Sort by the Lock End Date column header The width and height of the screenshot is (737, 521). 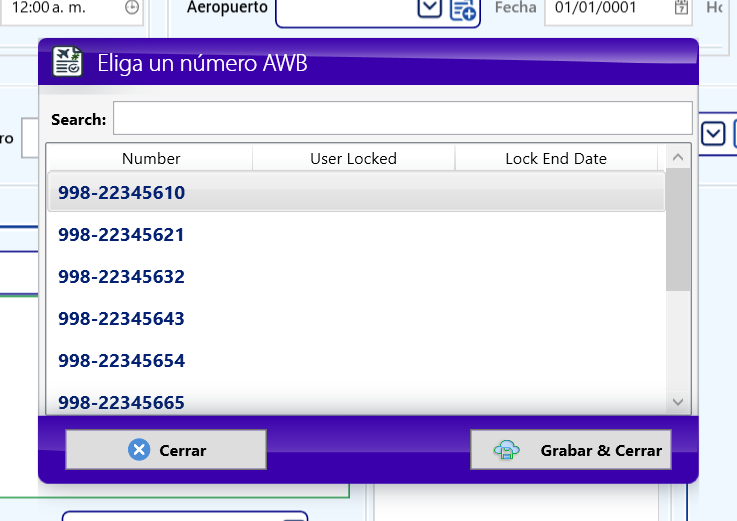[x=556, y=158]
